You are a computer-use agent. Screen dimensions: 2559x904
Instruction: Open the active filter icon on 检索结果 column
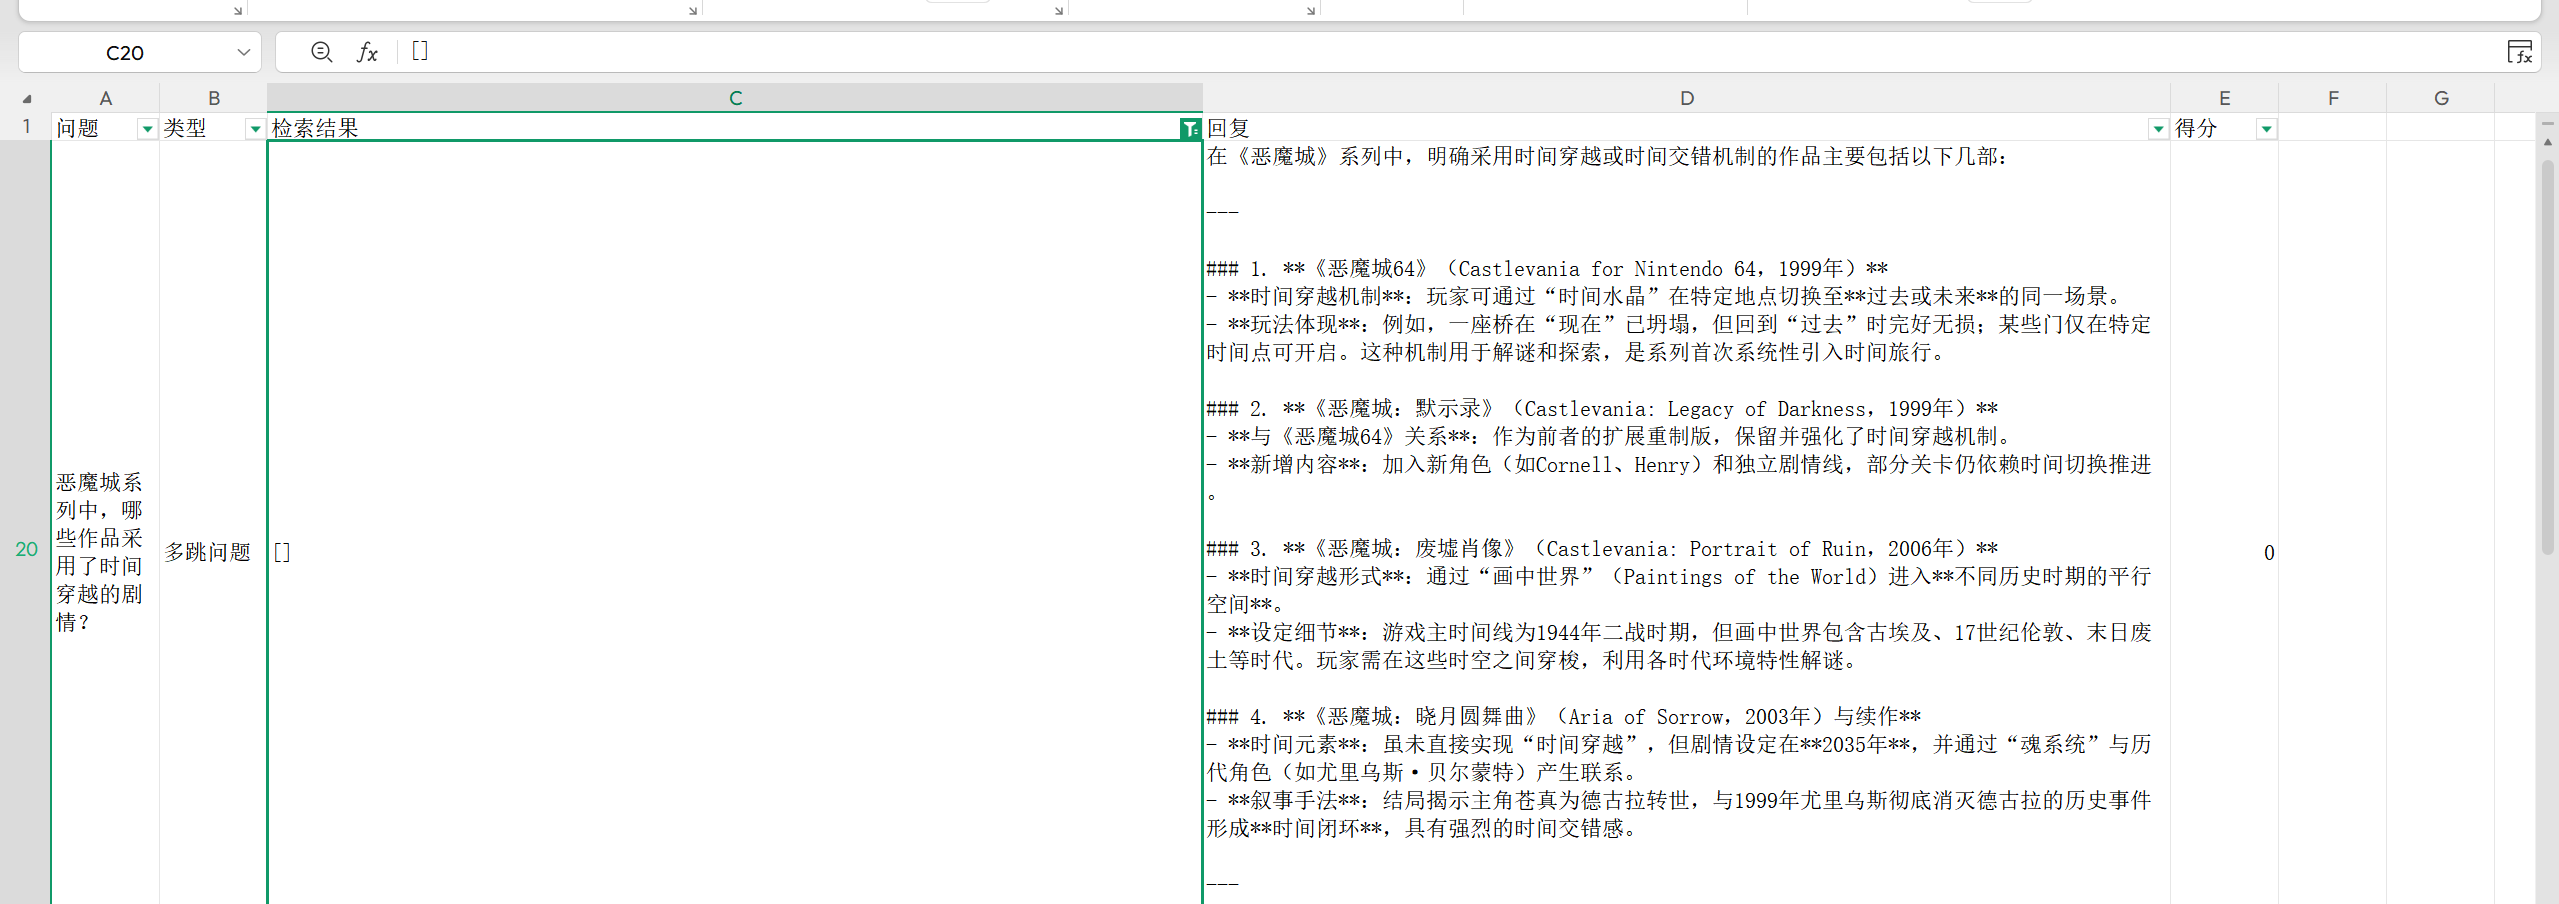click(1189, 129)
